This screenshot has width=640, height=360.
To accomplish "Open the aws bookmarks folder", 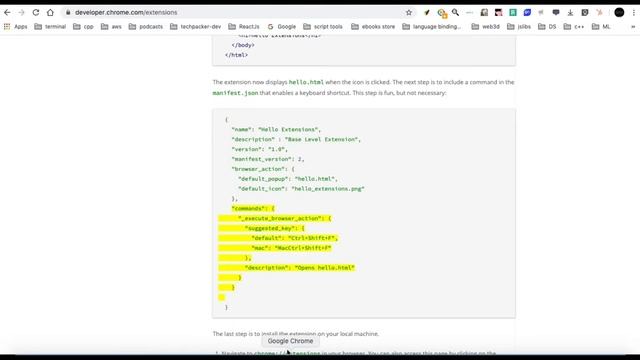I will coord(111,27).
